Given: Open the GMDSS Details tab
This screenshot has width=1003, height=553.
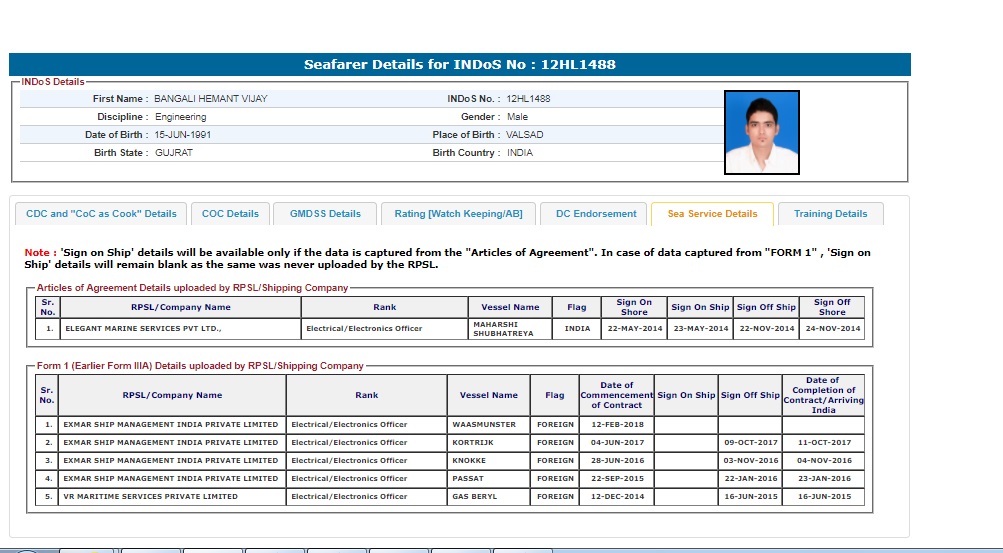Looking at the screenshot, I should [325, 214].
